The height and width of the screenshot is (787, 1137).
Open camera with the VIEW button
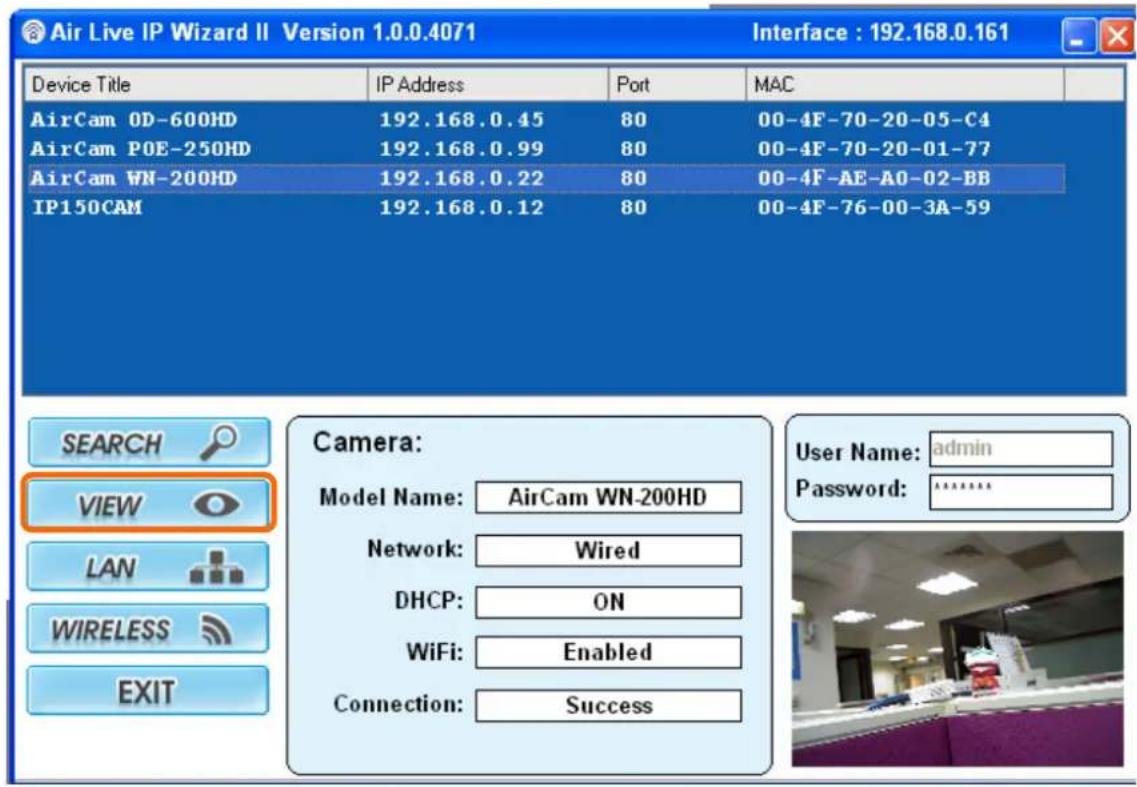(149, 503)
